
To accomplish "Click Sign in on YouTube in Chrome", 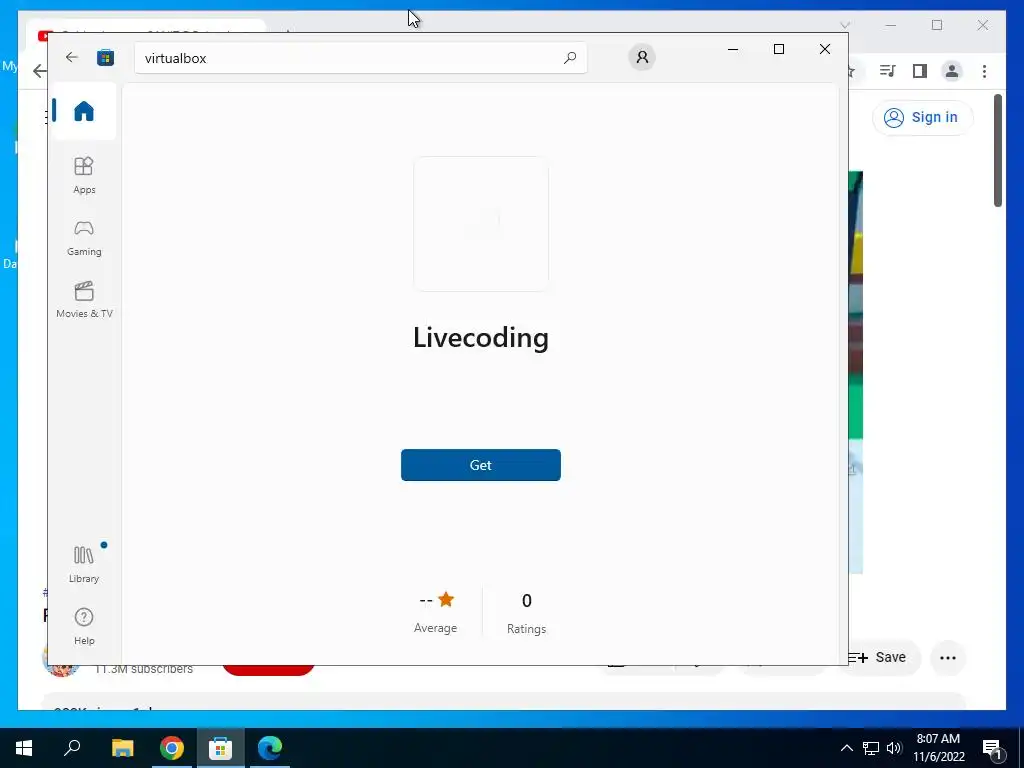I will click(922, 118).
